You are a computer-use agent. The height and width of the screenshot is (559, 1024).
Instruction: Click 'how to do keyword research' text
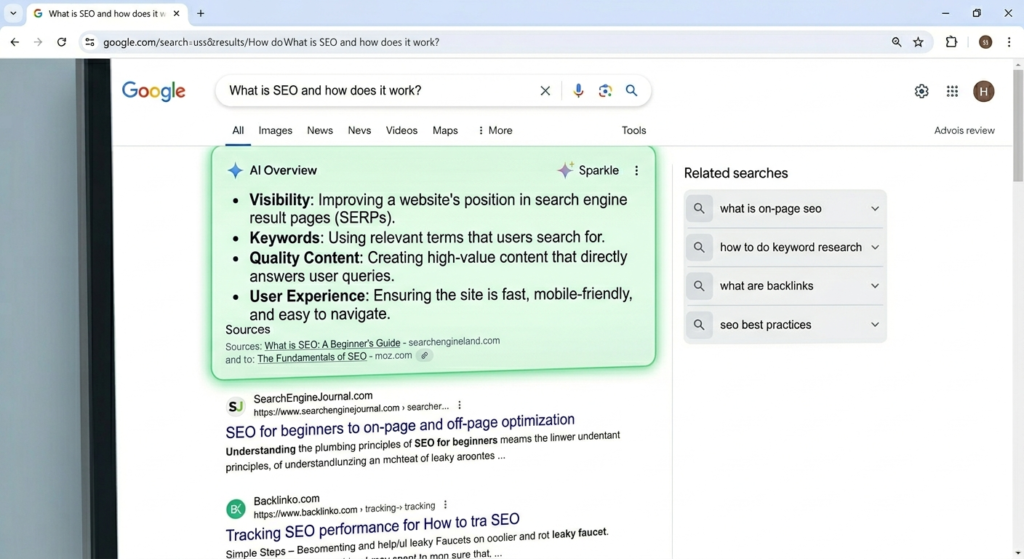pyautogui.click(x=790, y=248)
